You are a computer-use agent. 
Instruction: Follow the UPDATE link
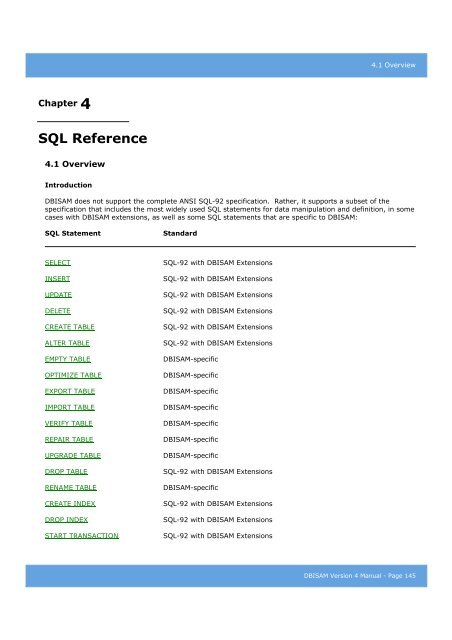click(58, 295)
